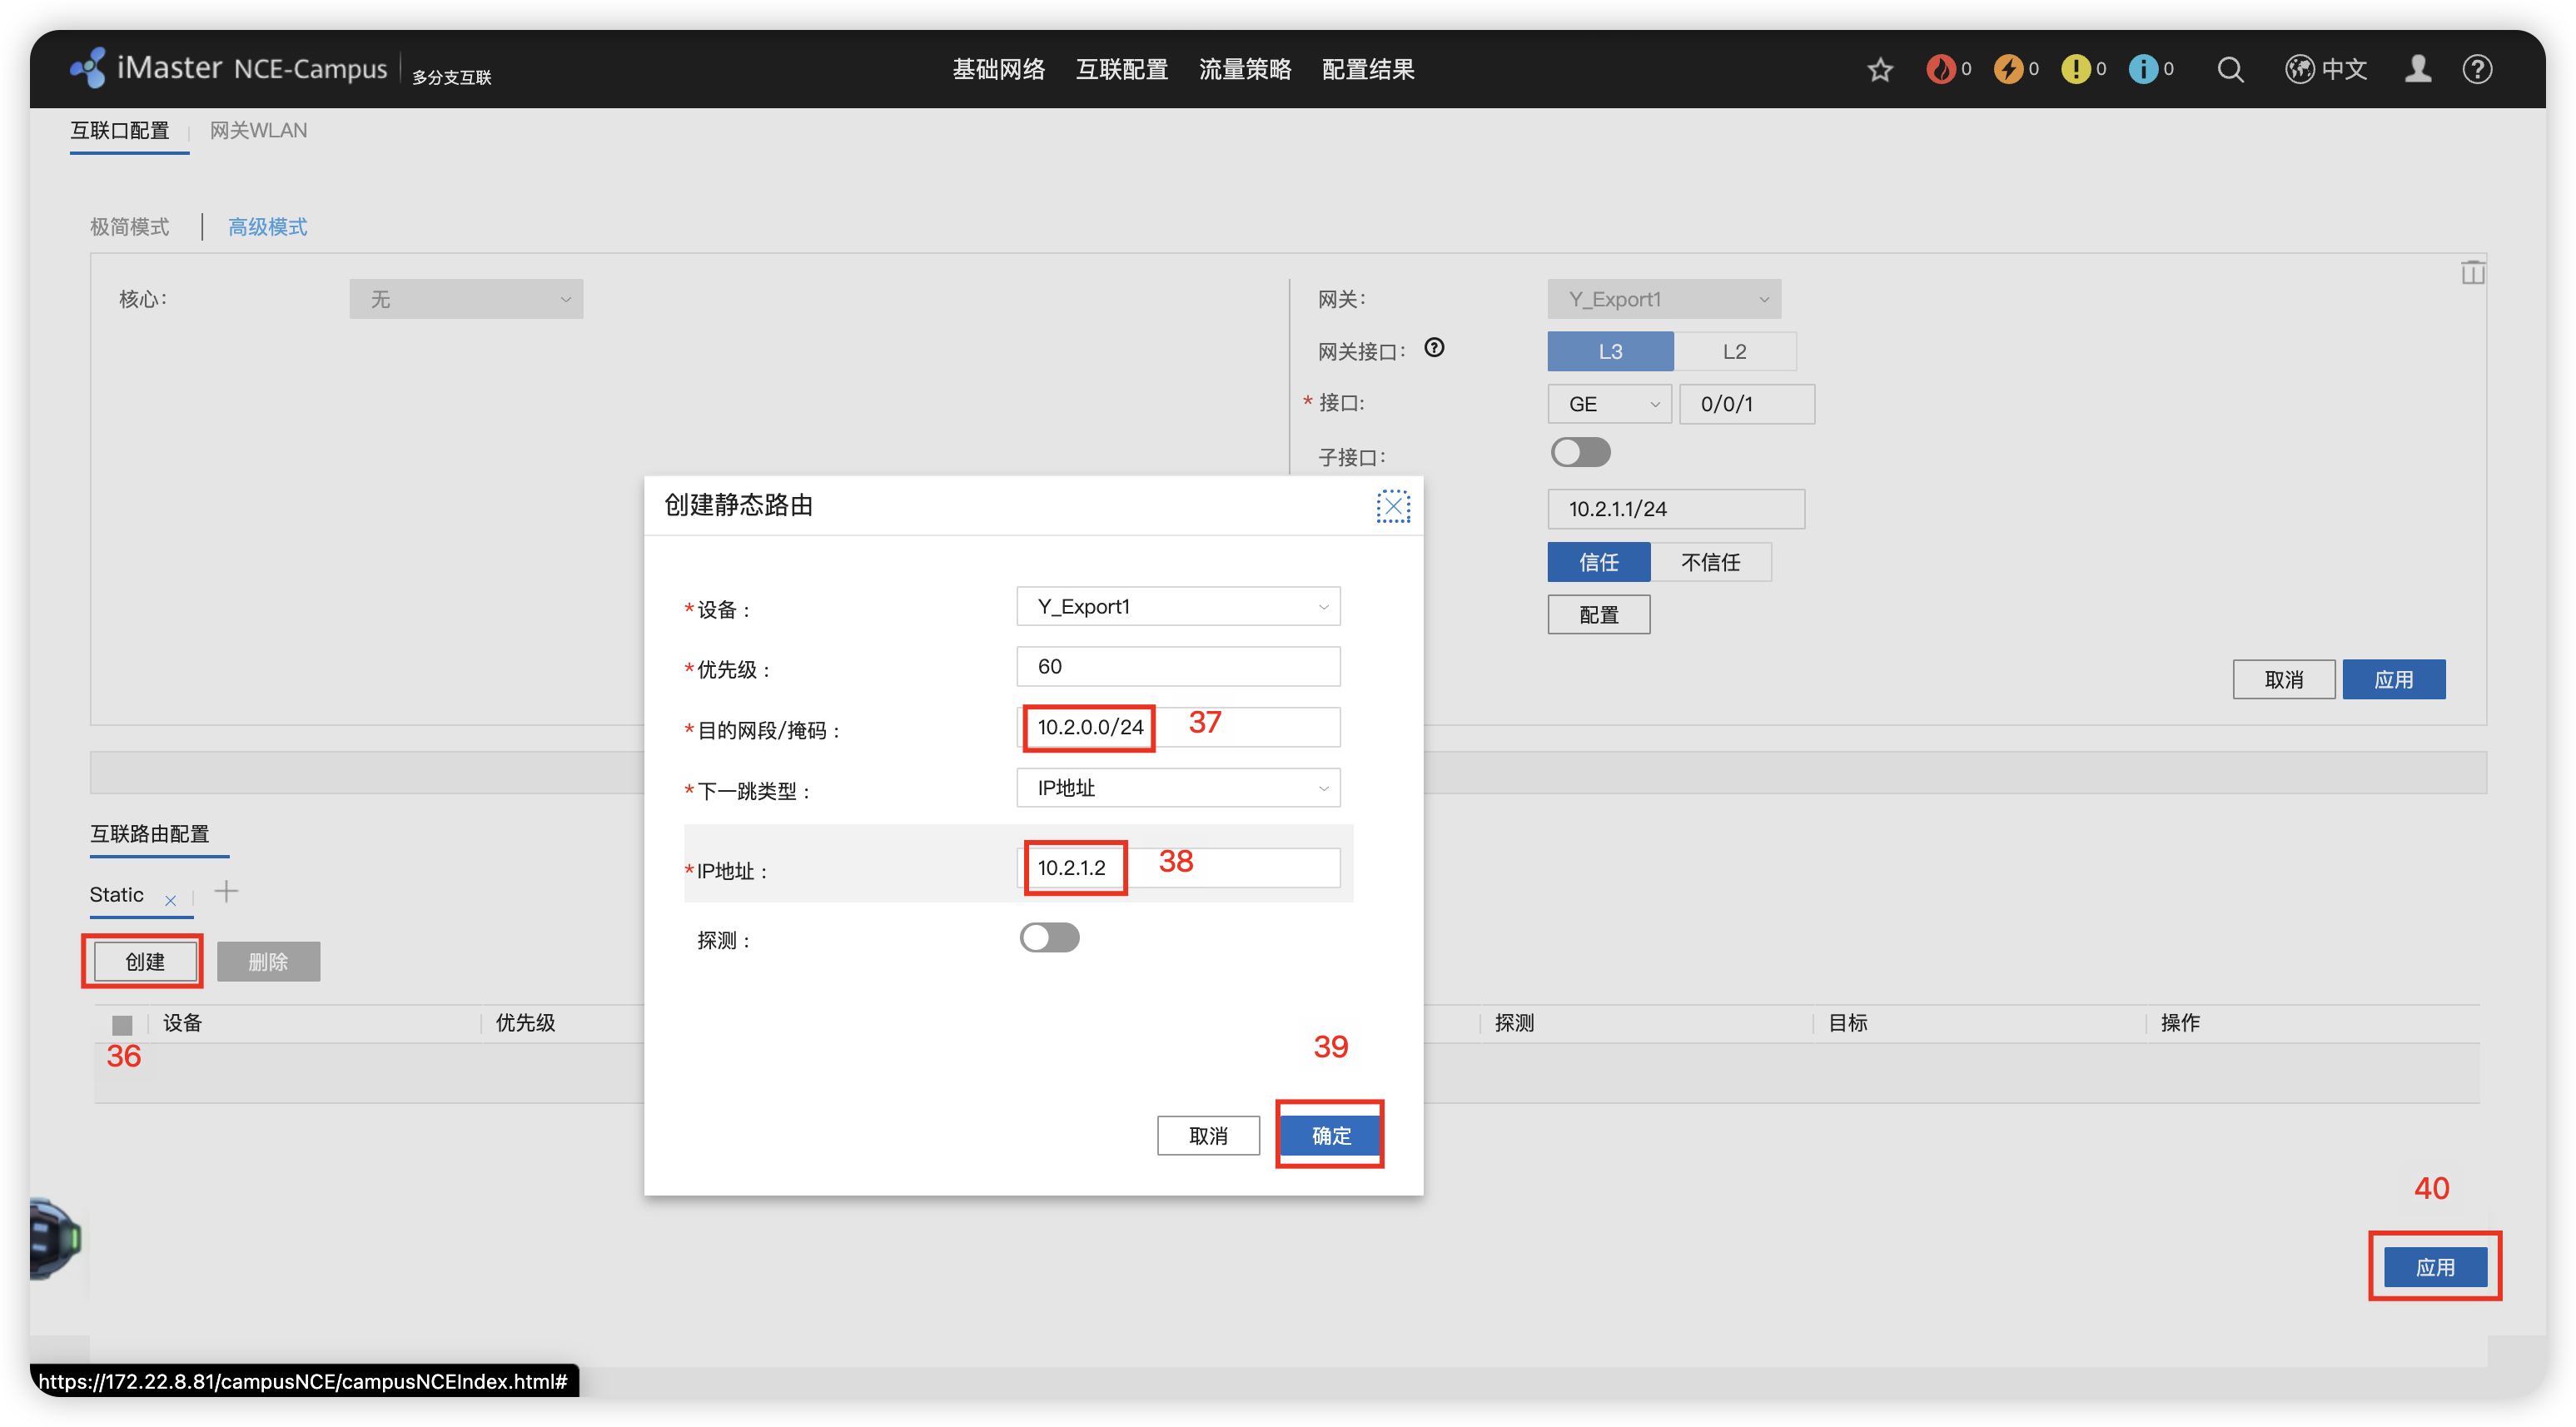Click the help question mark icon
This screenshot has width=2576, height=1427.
tap(2477, 69)
